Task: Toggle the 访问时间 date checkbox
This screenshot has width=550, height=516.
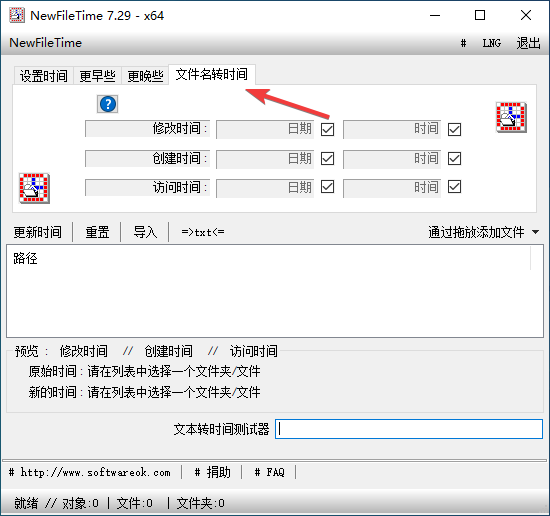Action: pos(327,187)
